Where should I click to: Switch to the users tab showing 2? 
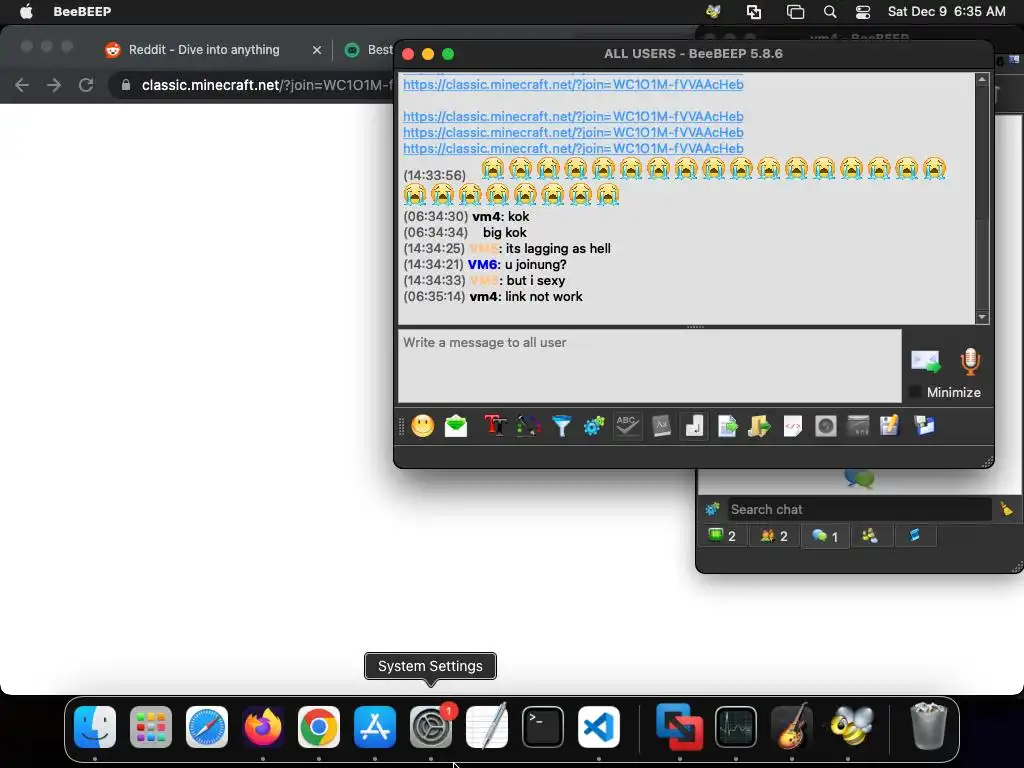(722, 536)
